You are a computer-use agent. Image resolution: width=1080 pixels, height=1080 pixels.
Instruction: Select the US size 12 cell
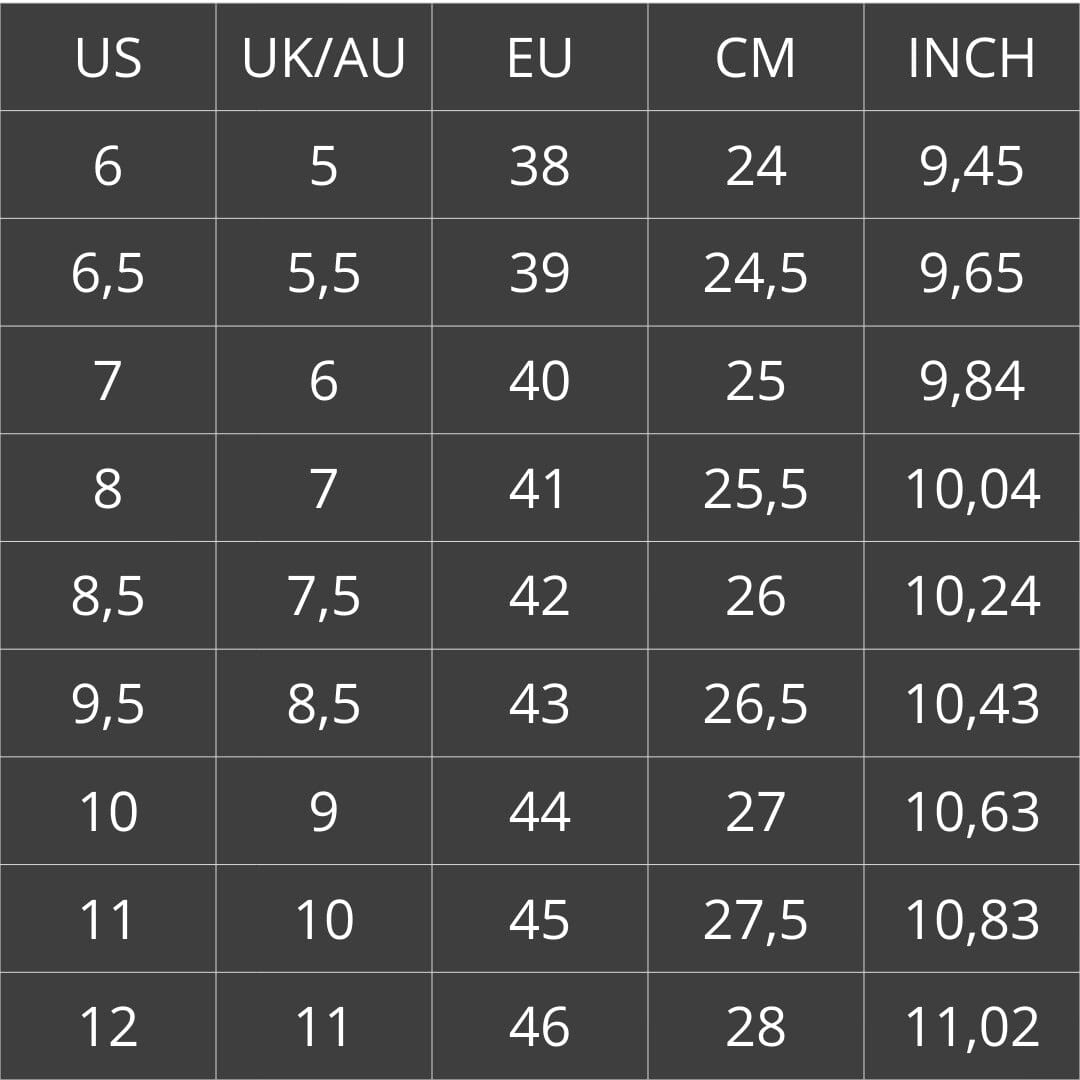(x=108, y=1027)
